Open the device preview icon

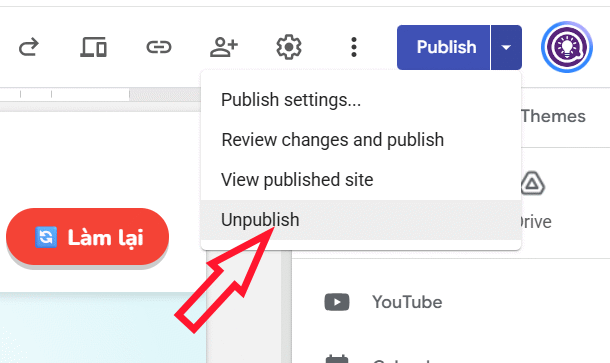pos(93,47)
